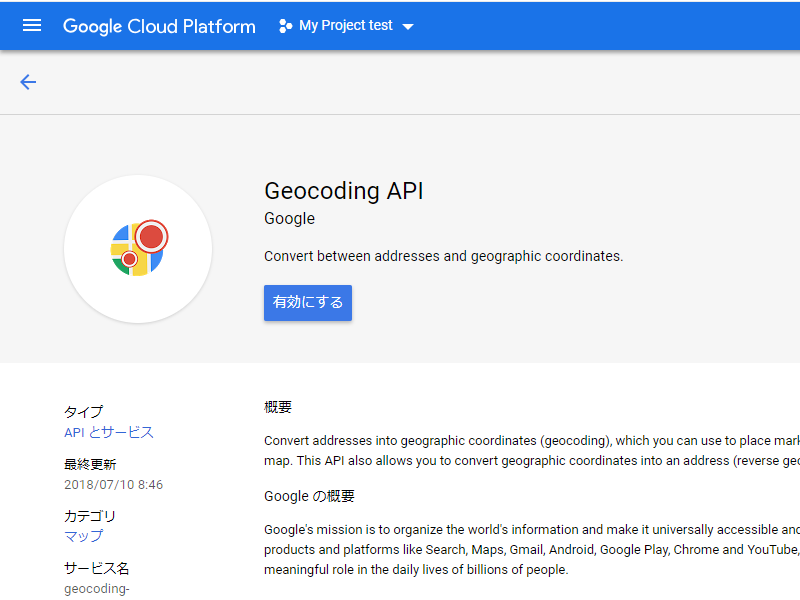Image resolution: width=800 pixels, height=600 pixels.
Task: Click the red map pin inside the Geocoding logo
Action: pyautogui.click(x=152, y=238)
